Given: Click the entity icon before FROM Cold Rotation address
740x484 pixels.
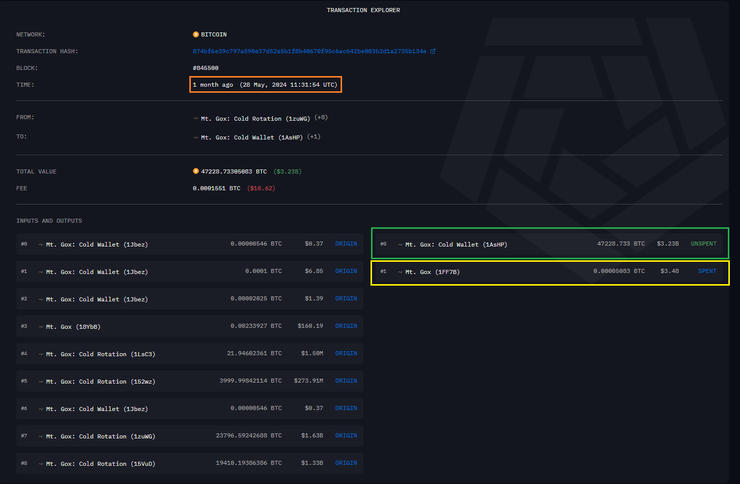Looking at the screenshot, I should pyautogui.click(x=195, y=117).
